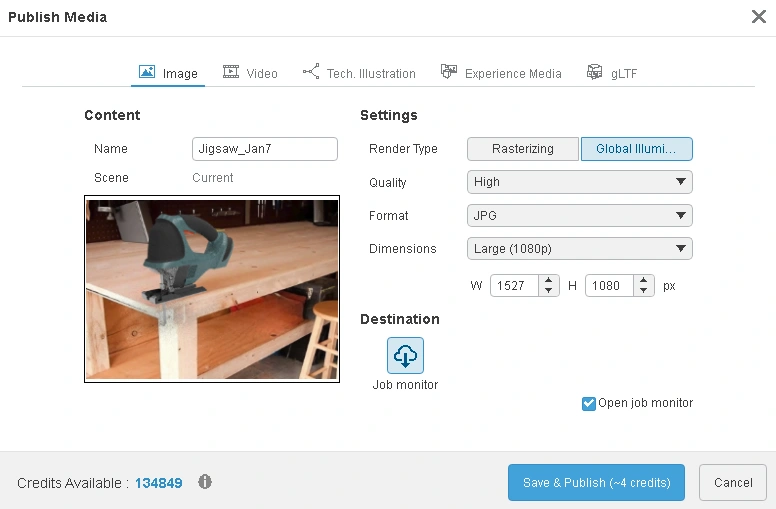Select the Job monitor cloud download icon

point(405,355)
